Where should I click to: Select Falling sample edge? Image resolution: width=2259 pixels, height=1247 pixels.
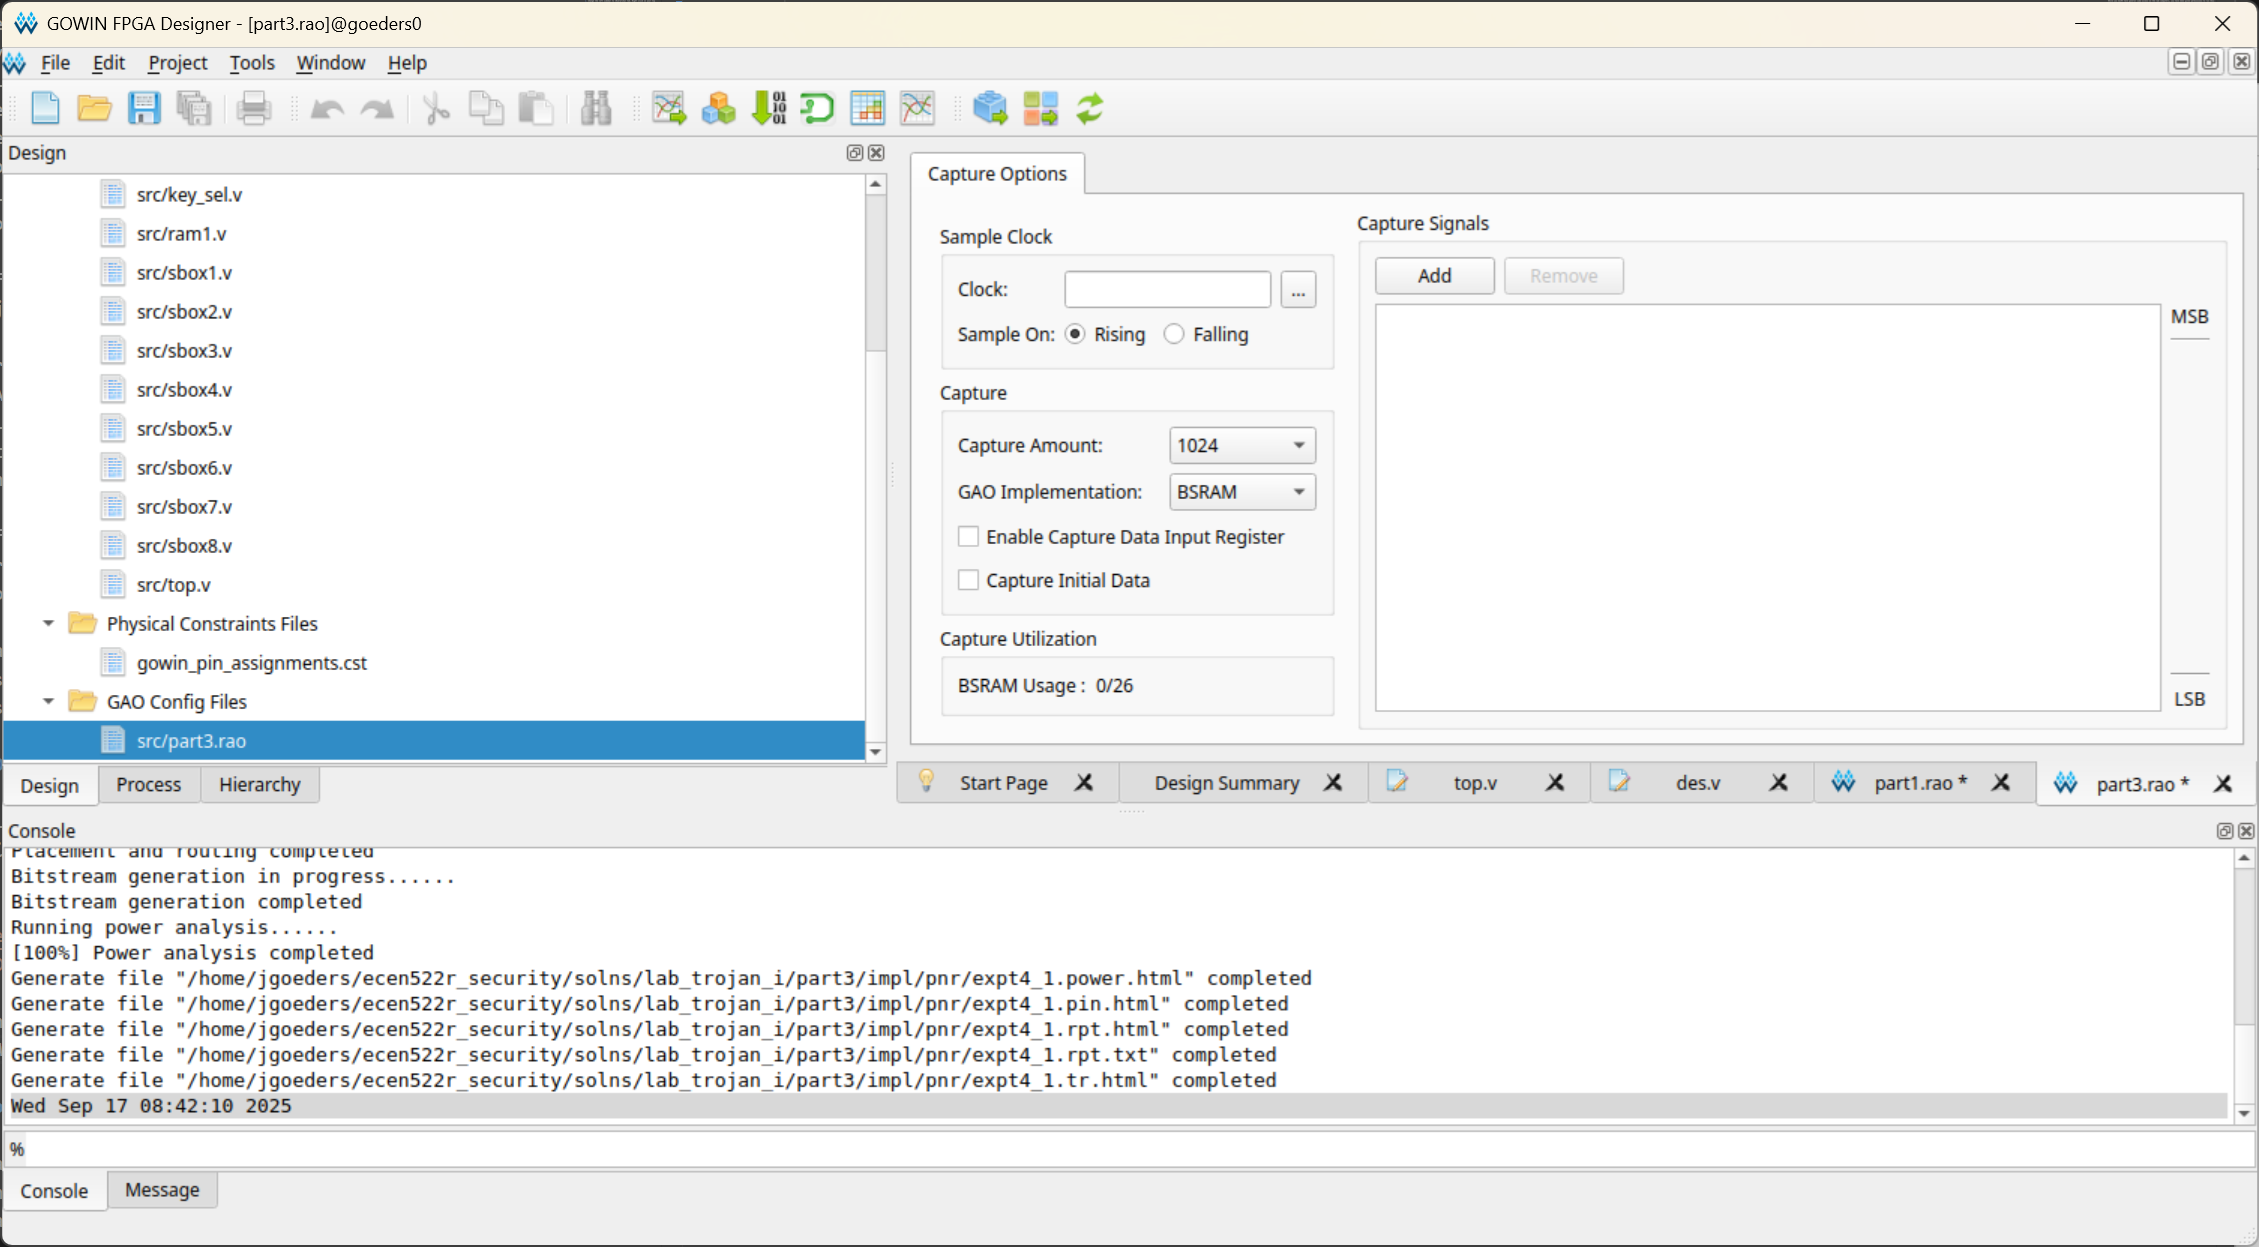[x=1174, y=334]
